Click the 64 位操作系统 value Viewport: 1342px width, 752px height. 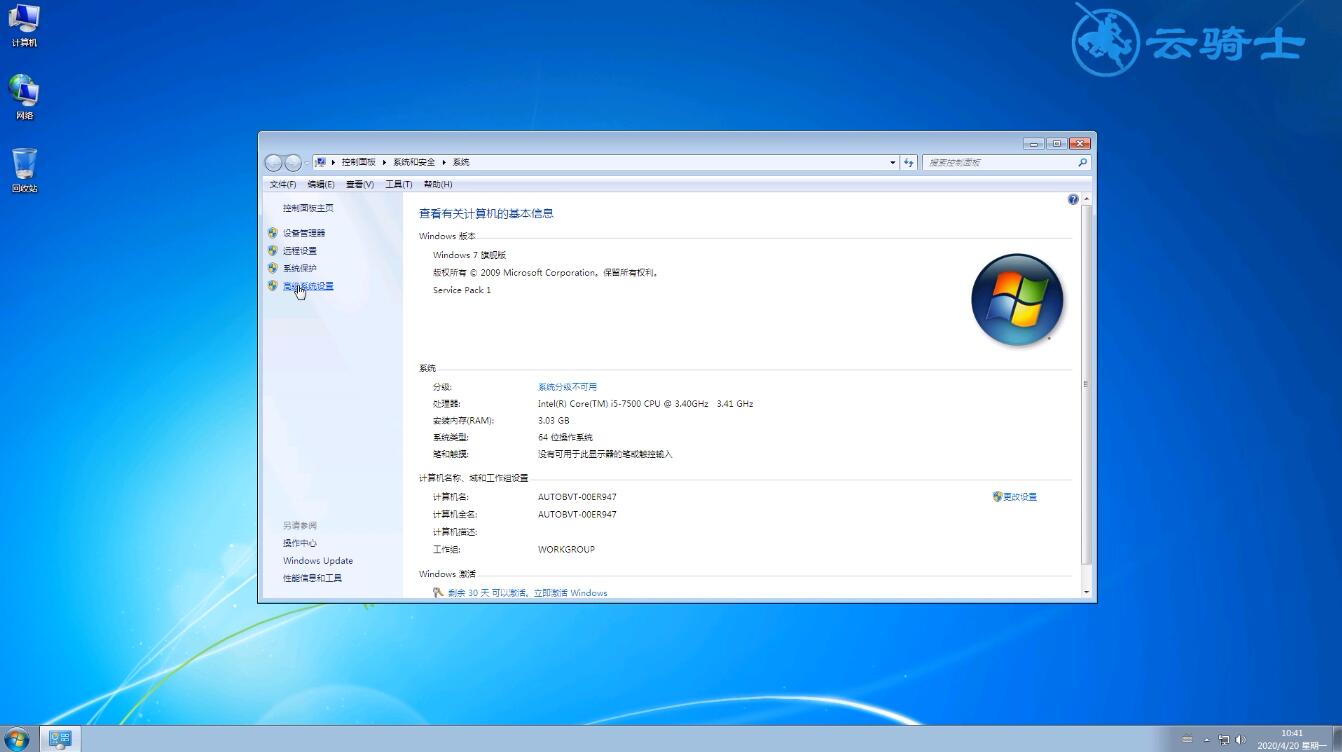[x=565, y=438]
